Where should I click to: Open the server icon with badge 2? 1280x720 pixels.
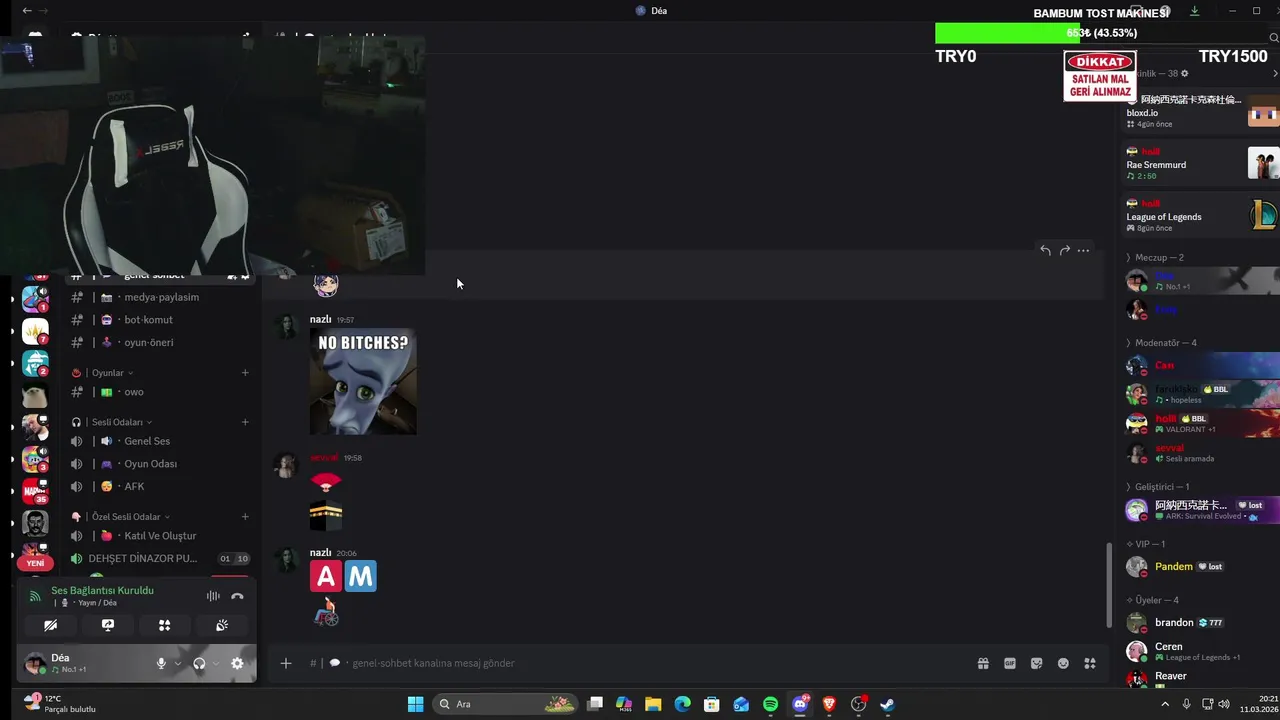point(35,363)
